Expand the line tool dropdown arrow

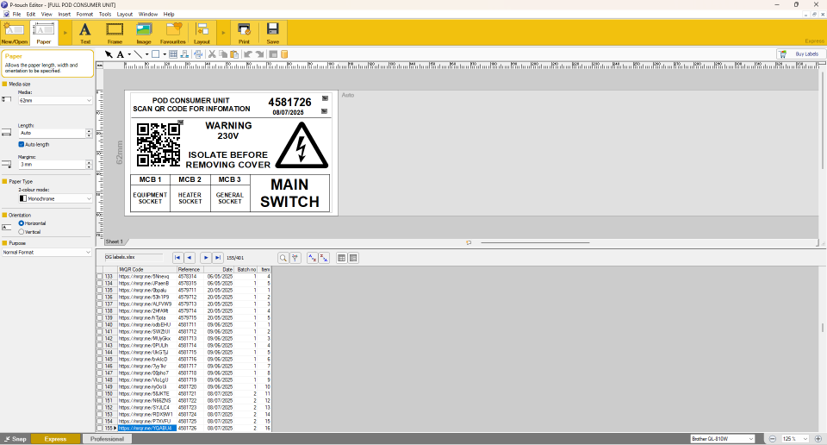coord(147,54)
